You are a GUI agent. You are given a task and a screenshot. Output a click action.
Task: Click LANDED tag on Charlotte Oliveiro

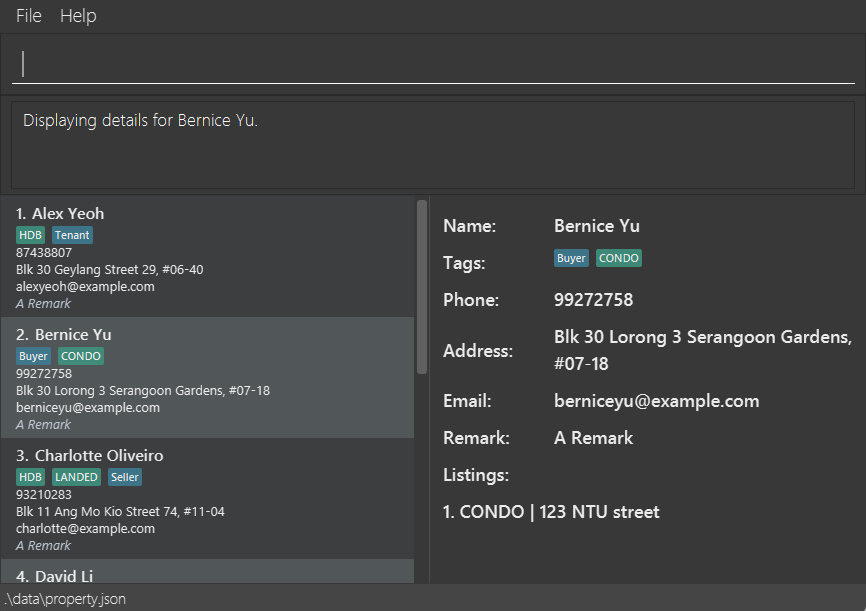pyautogui.click(x=77, y=477)
